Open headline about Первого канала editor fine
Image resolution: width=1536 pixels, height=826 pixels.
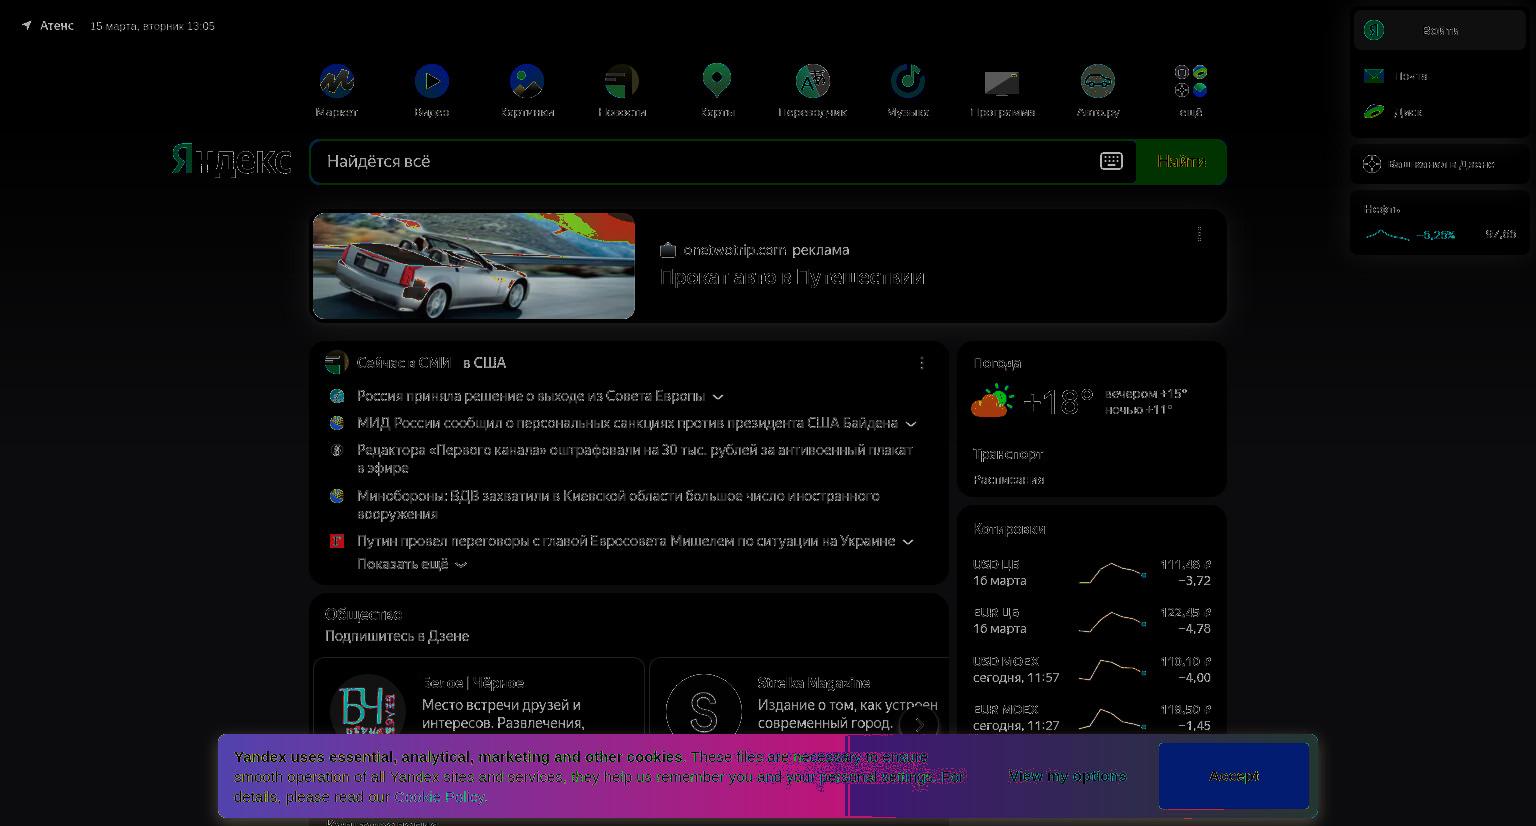point(635,459)
